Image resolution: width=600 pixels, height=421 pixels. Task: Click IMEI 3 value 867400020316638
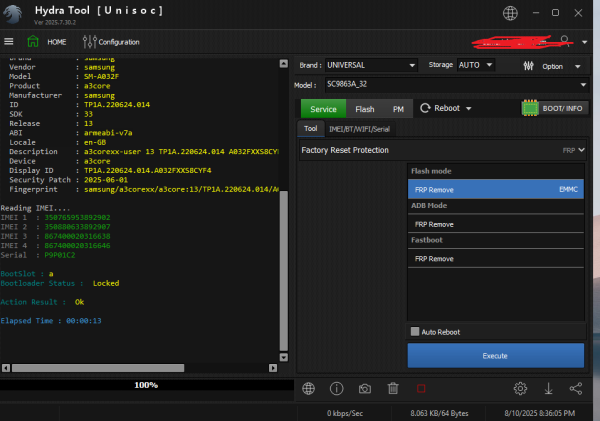coord(77,236)
